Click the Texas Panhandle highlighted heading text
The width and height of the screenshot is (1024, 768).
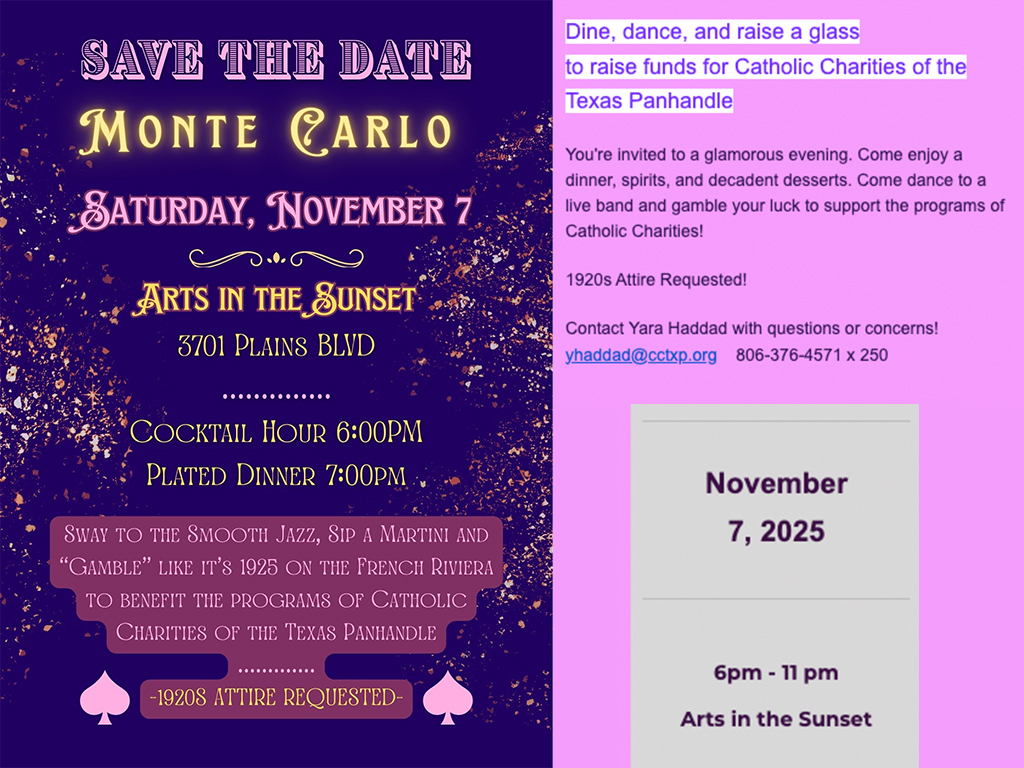coord(649,101)
